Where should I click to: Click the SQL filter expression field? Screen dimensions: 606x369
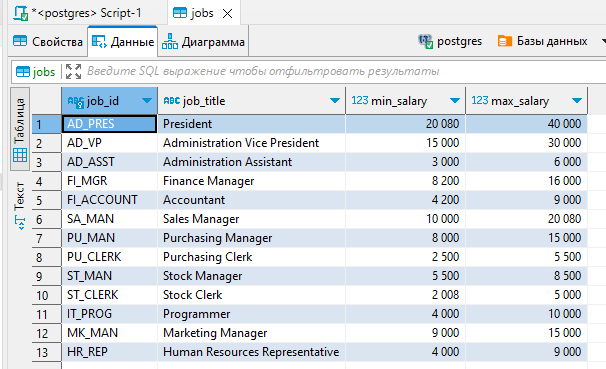click(344, 71)
